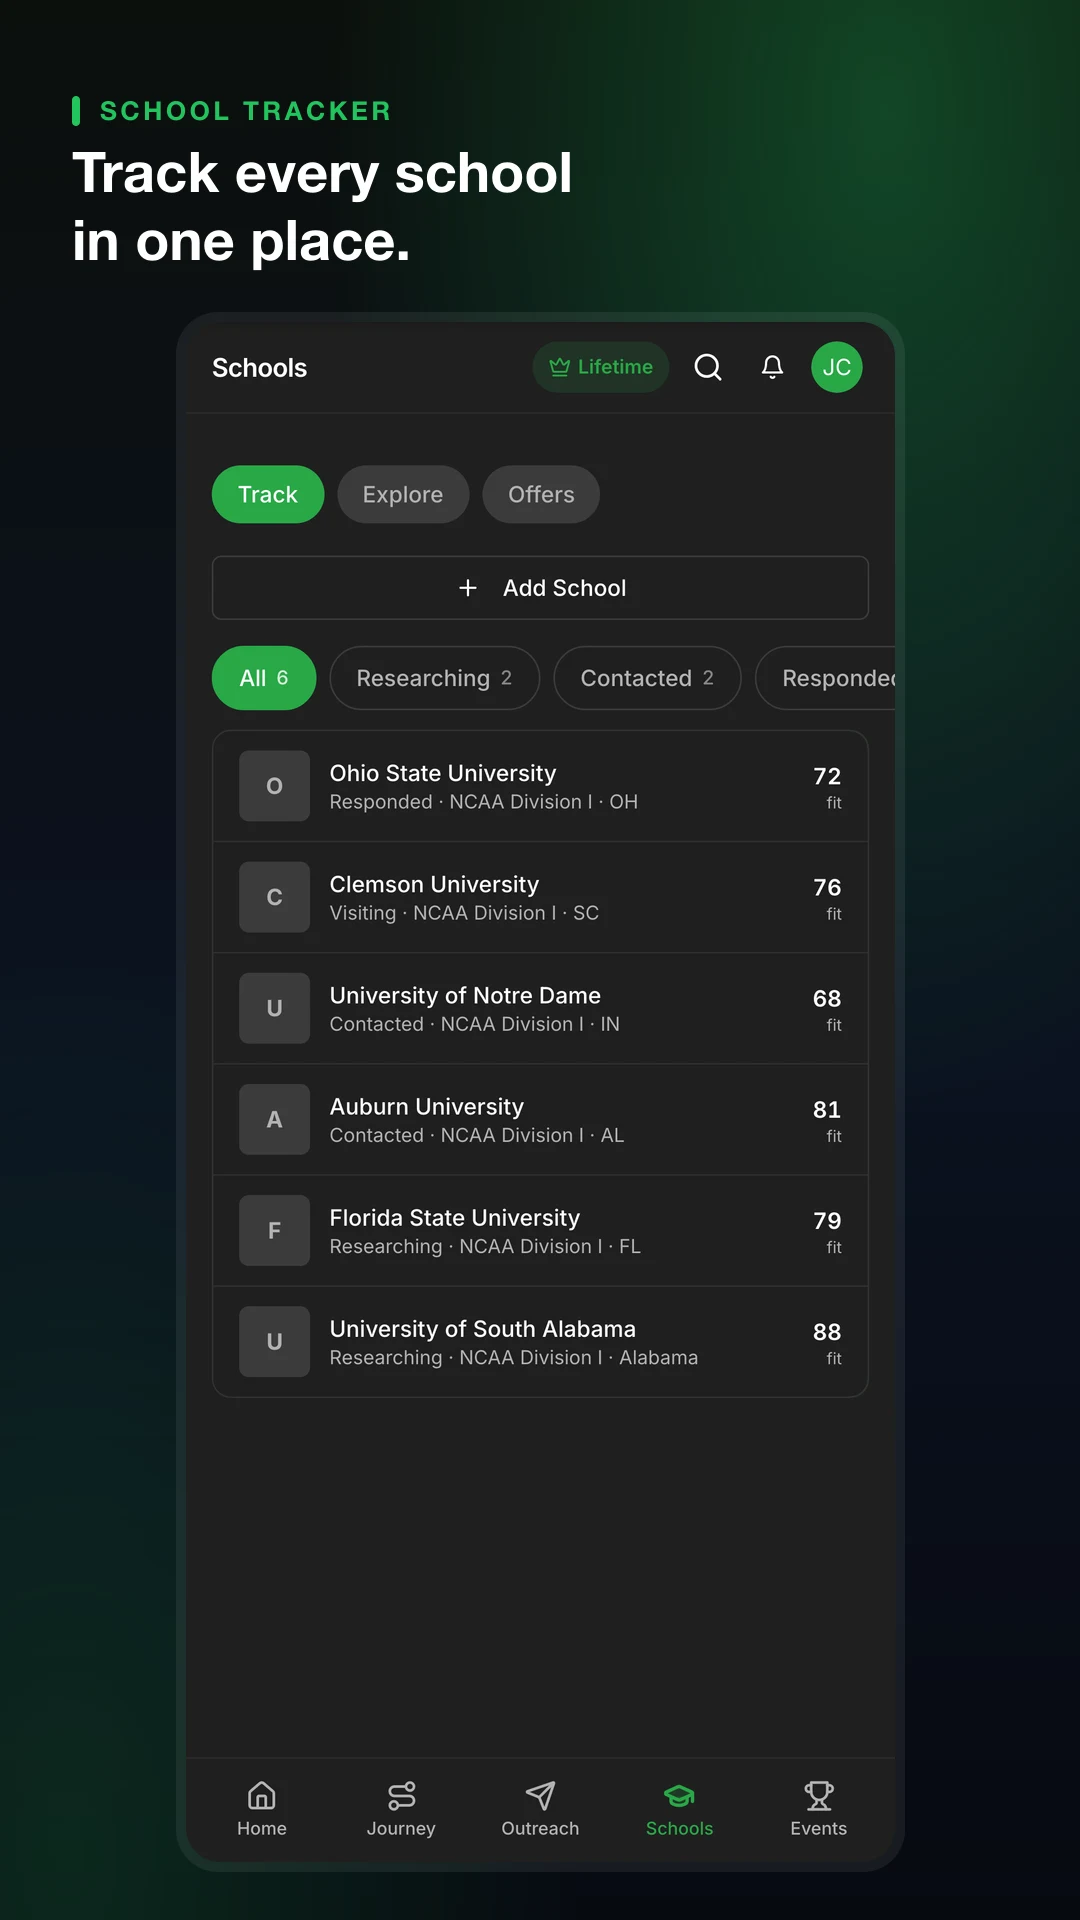Select the All 6 filter chip

tap(264, 678)
